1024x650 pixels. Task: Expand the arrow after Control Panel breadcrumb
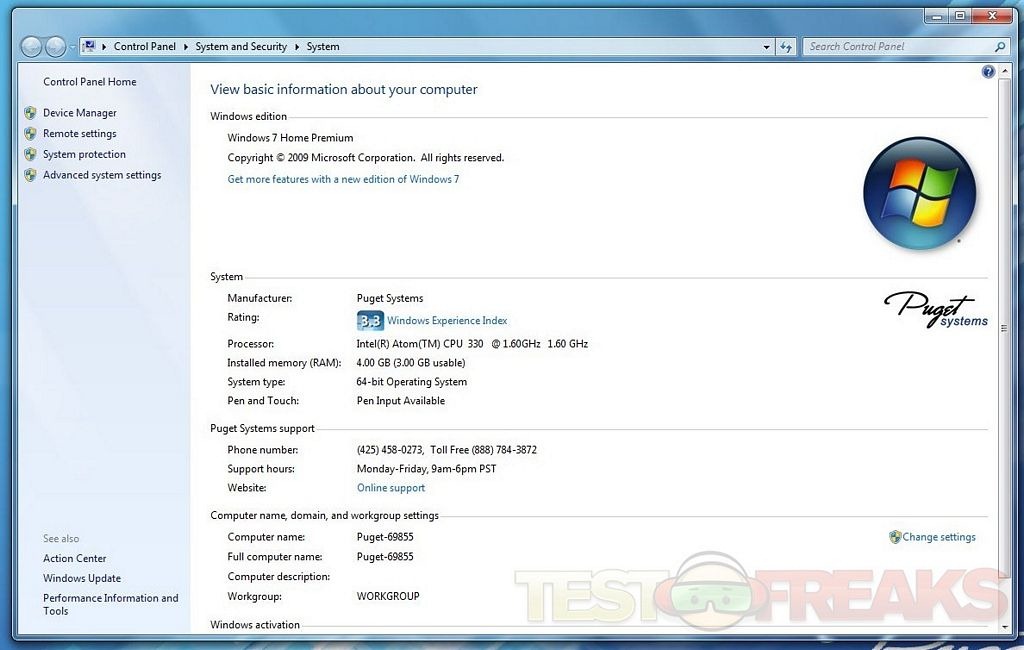[186, 47]
